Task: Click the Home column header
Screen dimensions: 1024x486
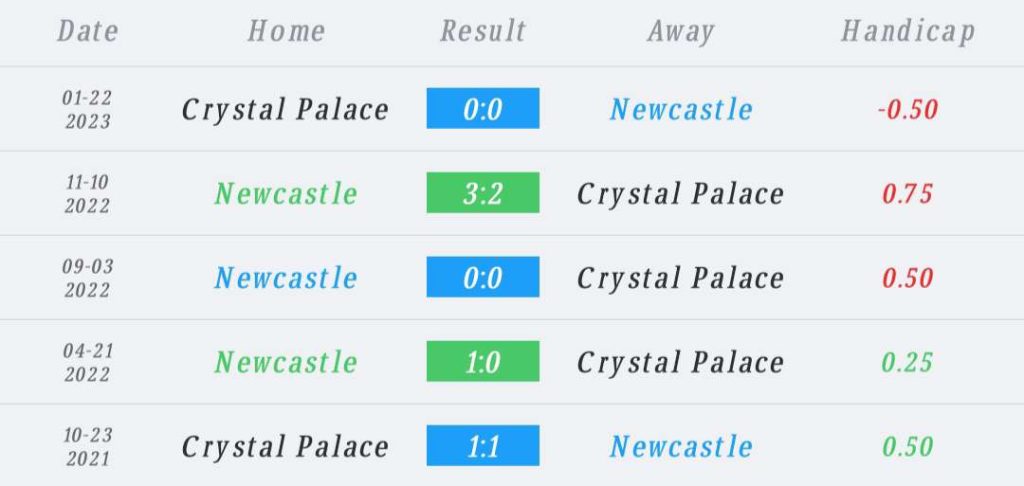Action: click(x=286, y=31)
